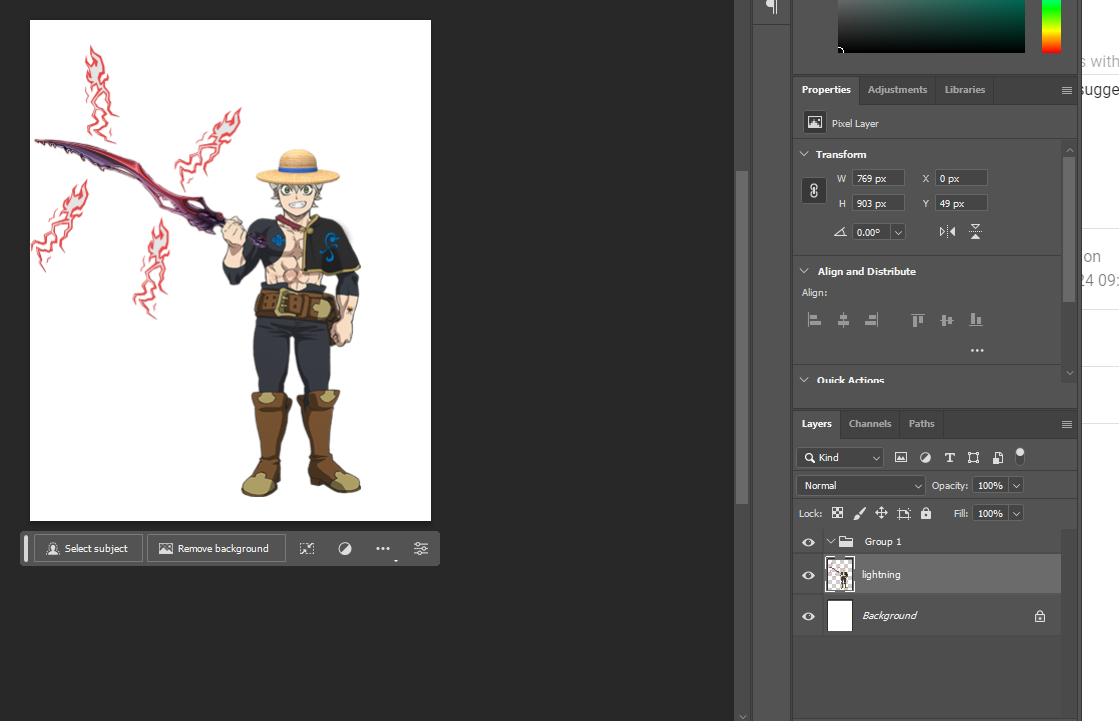
Task: Toggle the link width and height icon
Action: [814, 191]
